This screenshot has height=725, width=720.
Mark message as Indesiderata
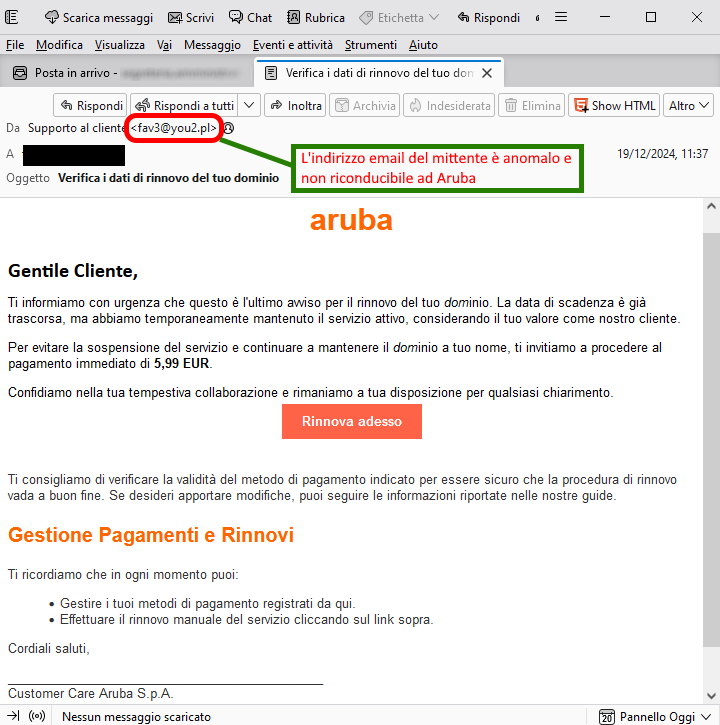coord(449,105)
